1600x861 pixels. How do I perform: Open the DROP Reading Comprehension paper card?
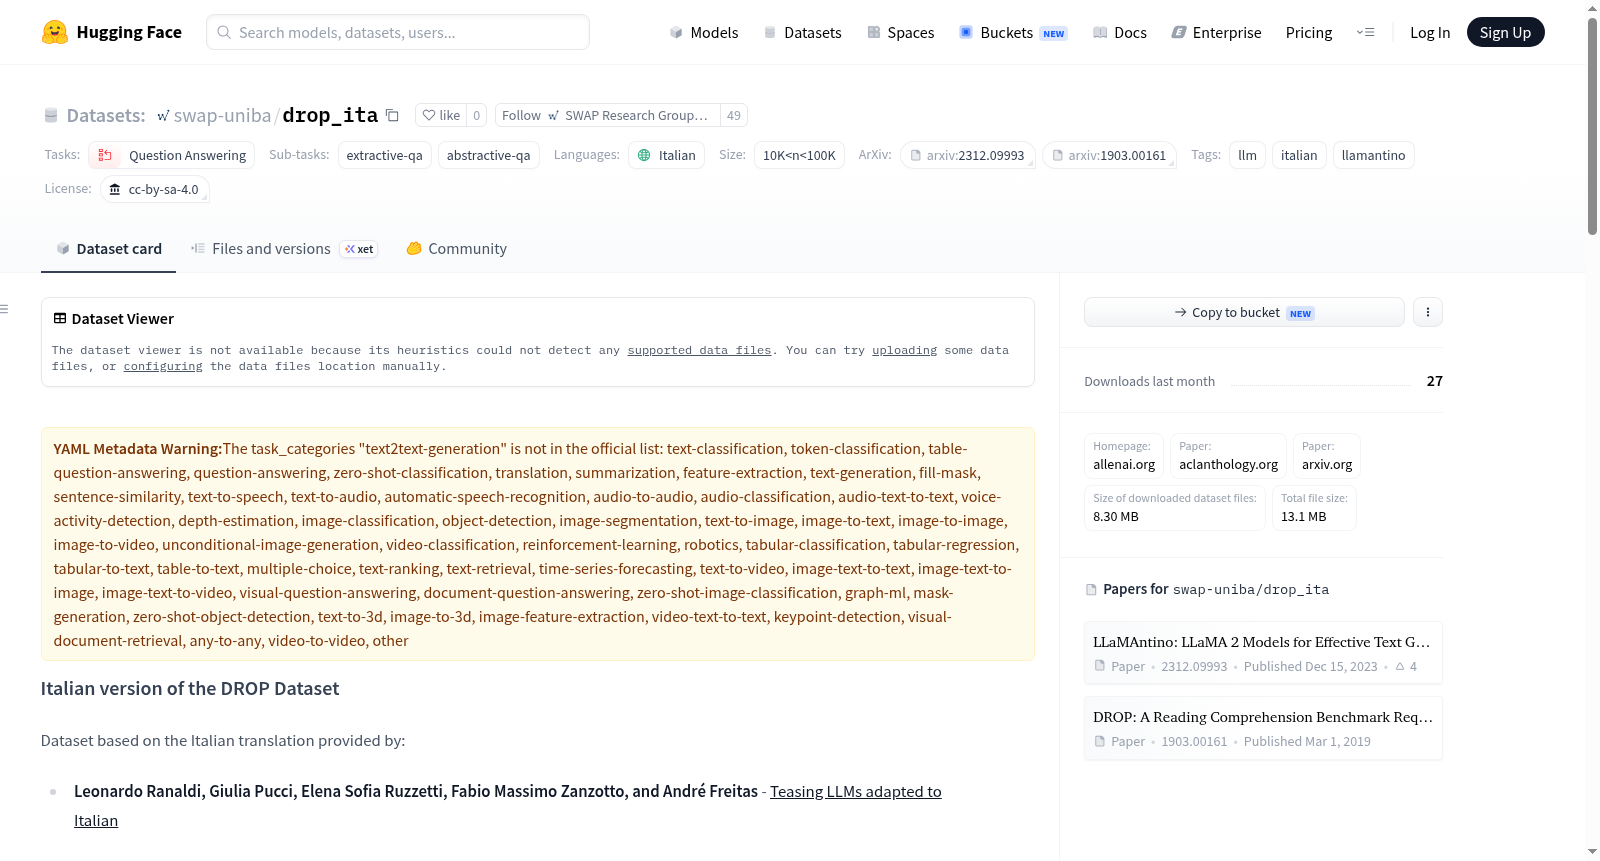(1263, 728)
